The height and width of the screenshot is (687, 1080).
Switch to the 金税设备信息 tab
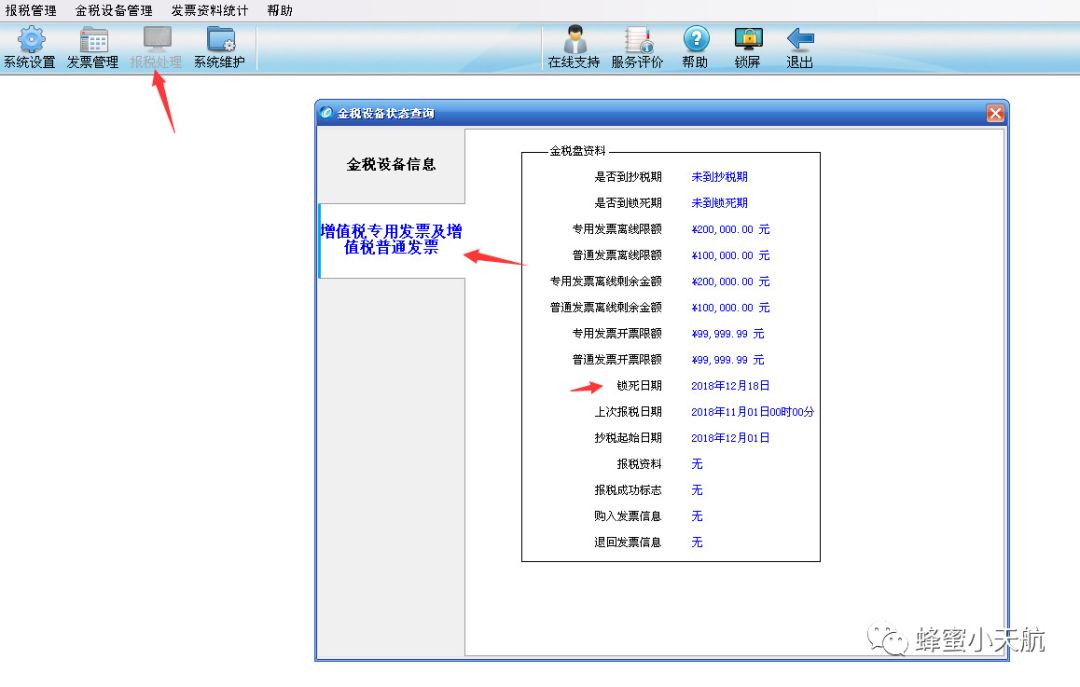click(x=389, y=165)
